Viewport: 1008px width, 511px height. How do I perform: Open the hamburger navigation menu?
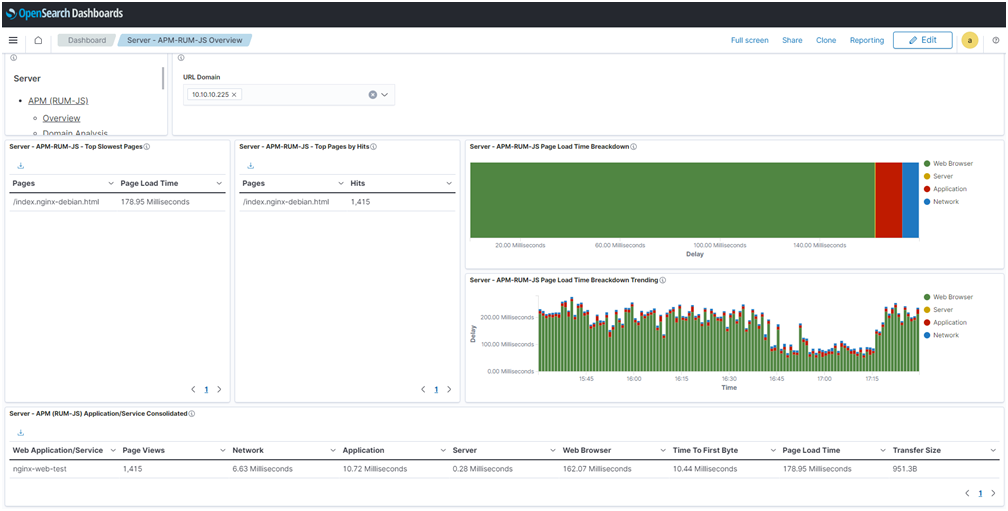pos(13,40)
